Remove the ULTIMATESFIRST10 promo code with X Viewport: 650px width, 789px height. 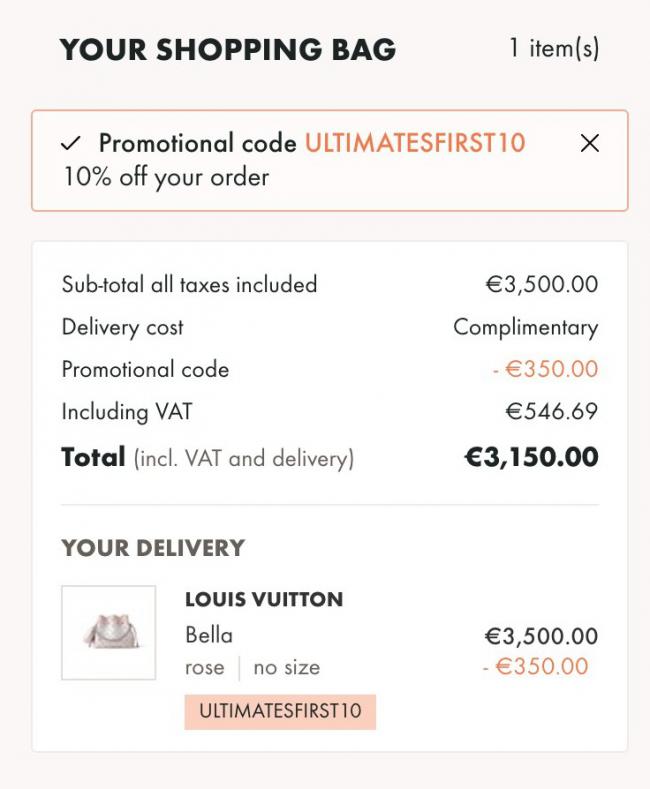tap(590, 143)
